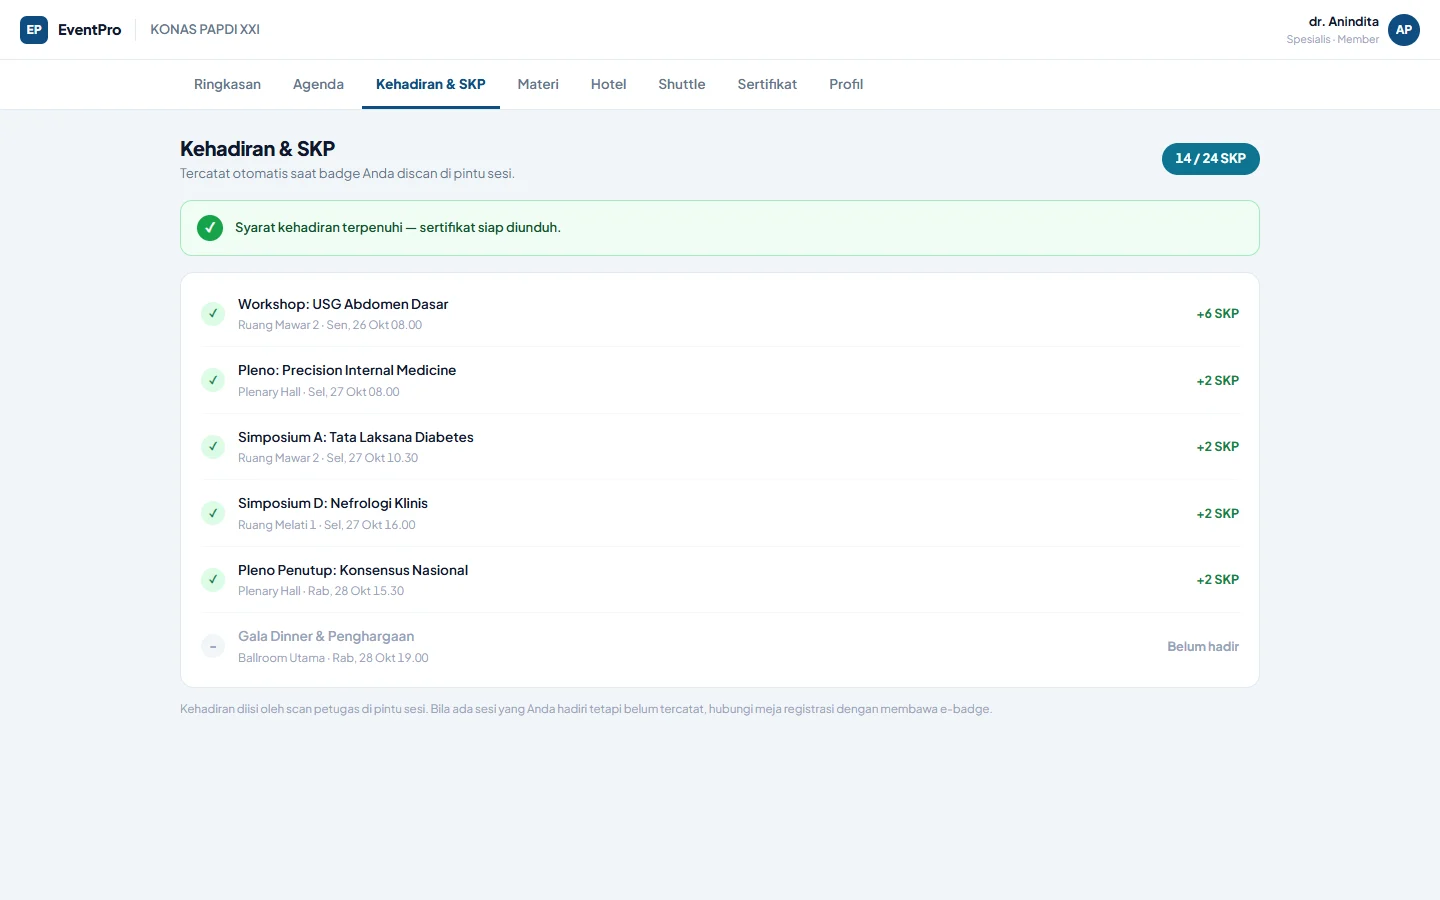Switch to the Ringkasan tab
The image size is (1440, 900).
point(227,84)
